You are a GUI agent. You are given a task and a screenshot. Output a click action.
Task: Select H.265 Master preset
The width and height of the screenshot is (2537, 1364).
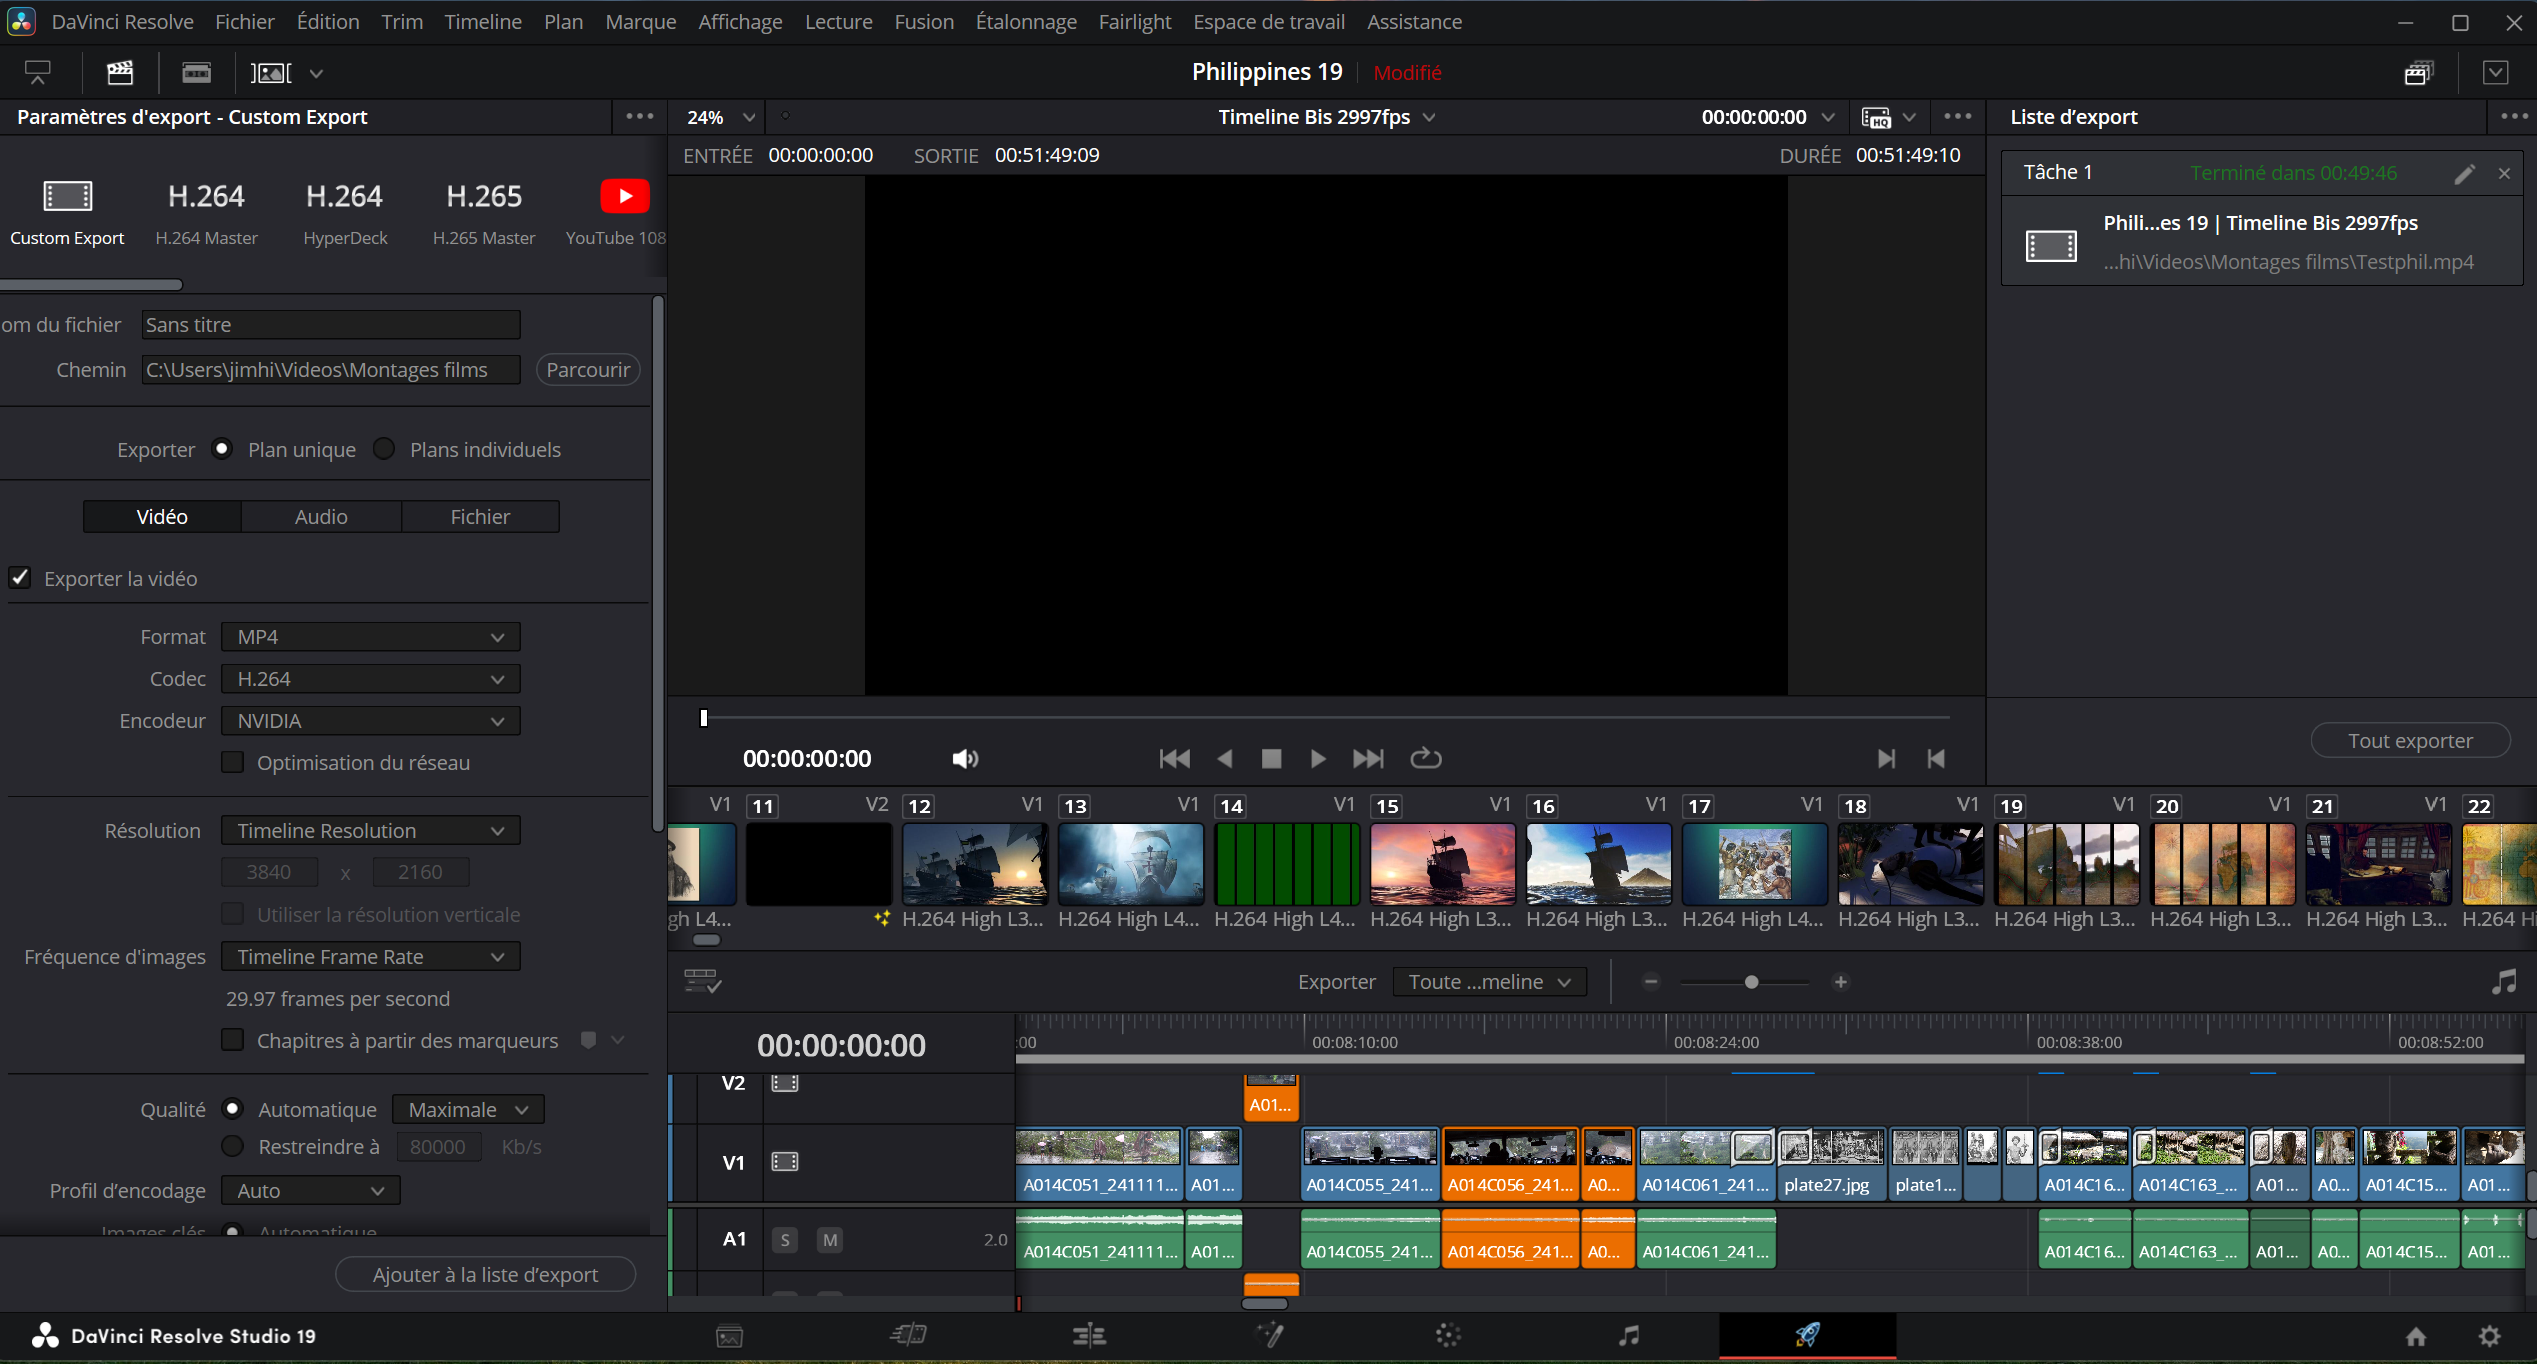pos(484,212)
